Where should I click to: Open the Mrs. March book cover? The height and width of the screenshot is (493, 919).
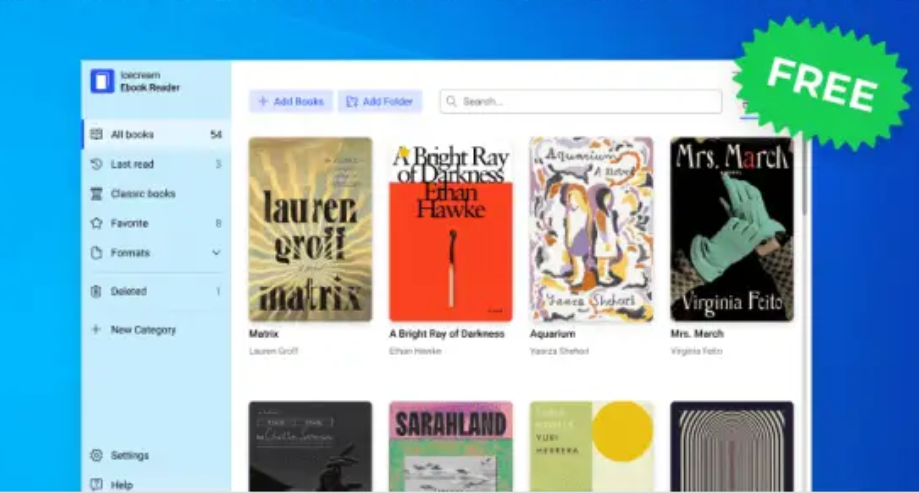(x=732, y=229)
